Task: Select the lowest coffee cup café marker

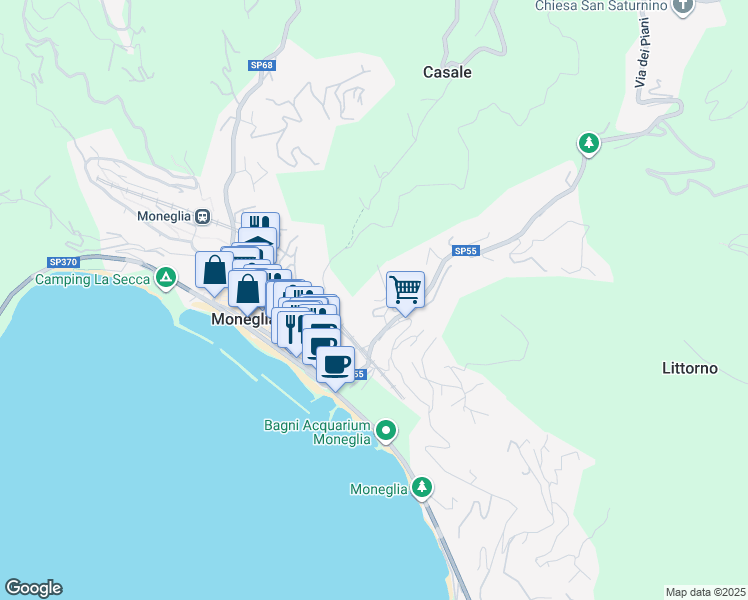Action: 335,366
